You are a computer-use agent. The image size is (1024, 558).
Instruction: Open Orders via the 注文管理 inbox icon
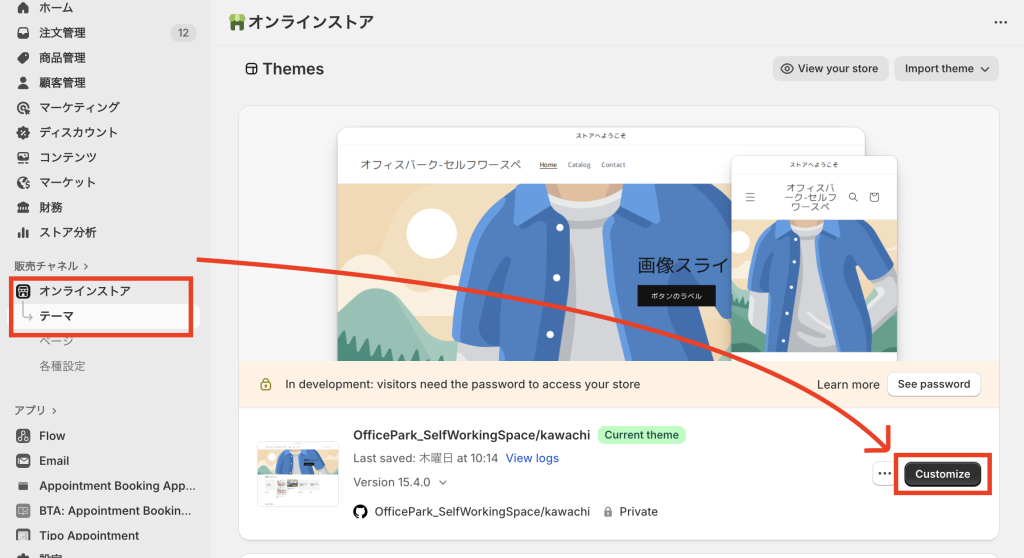click(23, 33)
